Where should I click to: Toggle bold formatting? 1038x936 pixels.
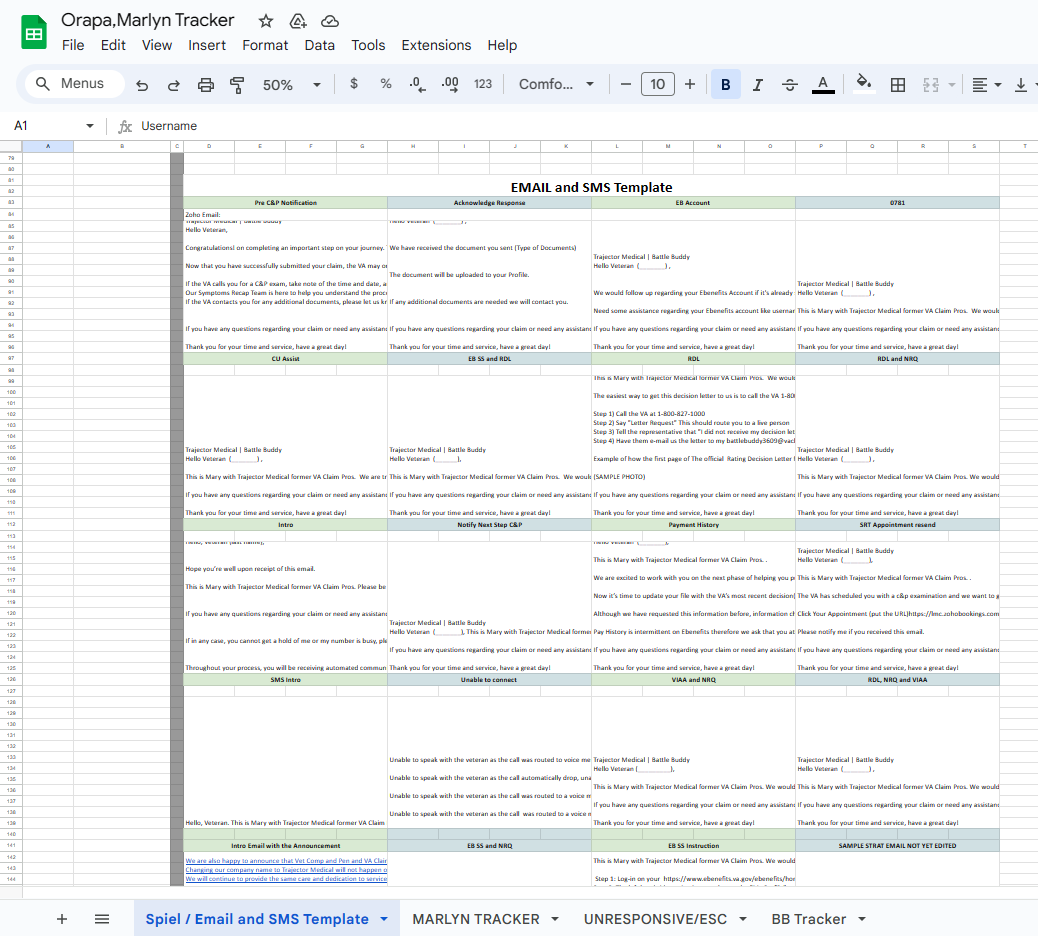726,84
